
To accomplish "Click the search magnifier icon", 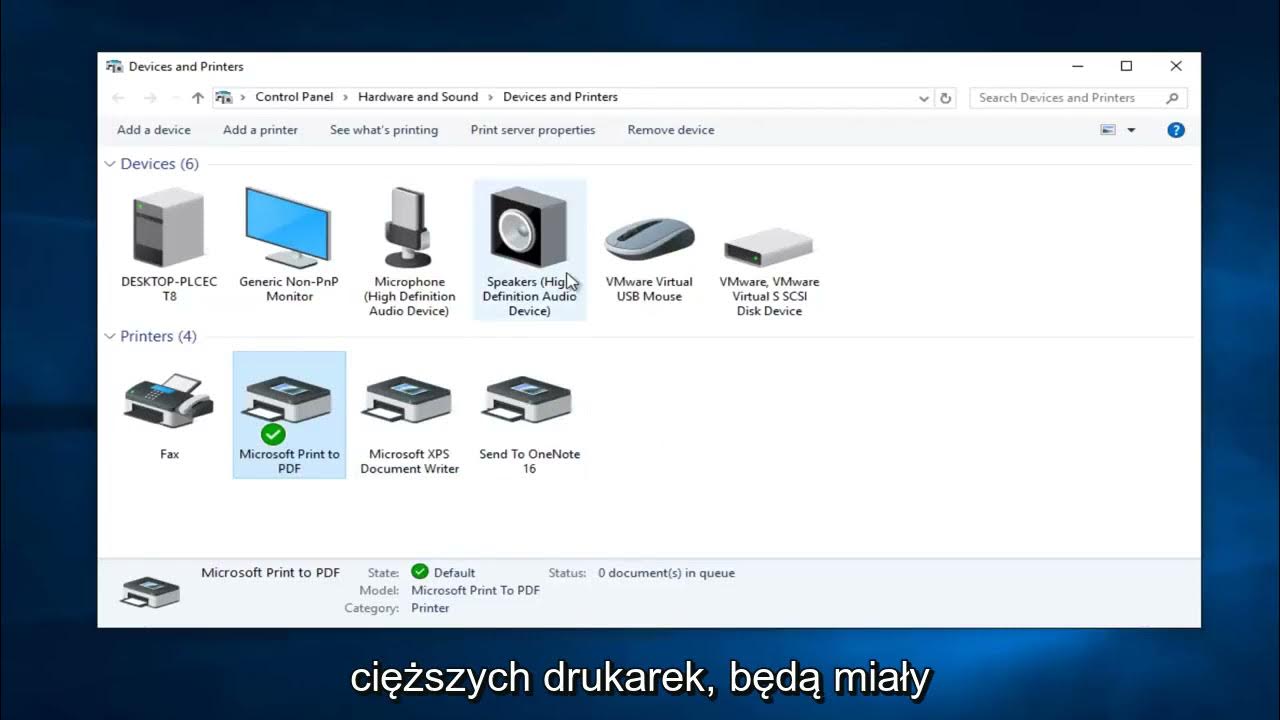I will click(1172, 98).
